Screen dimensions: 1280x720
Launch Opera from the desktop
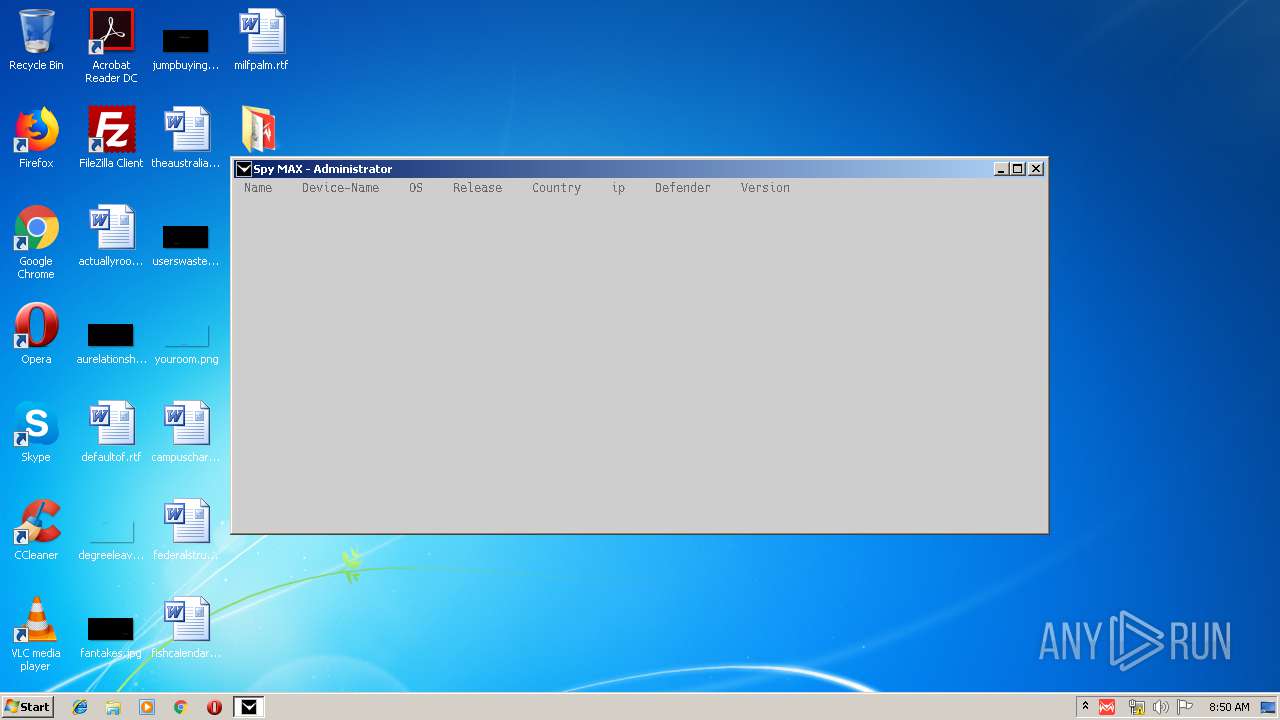coord(36,334)
